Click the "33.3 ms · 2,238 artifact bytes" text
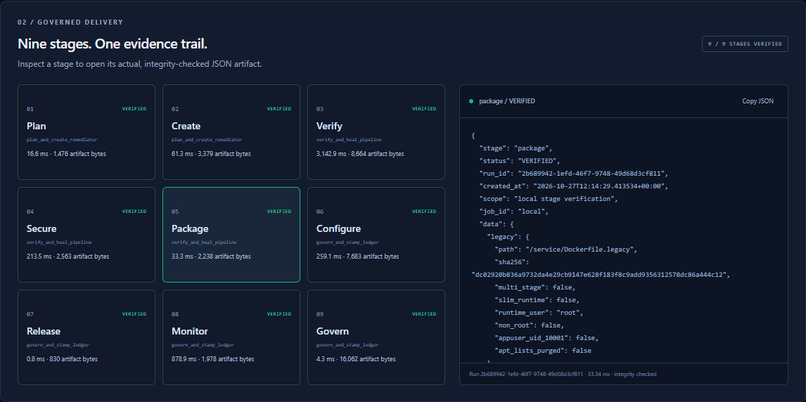Image resolution: width=806 pixels, height=402 pixels. (211, 257)
